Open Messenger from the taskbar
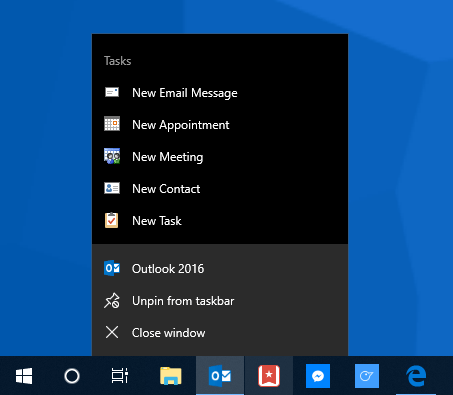The height and width of the screenshot is (395, 453). pyautogui.click(x=318, y=376)
